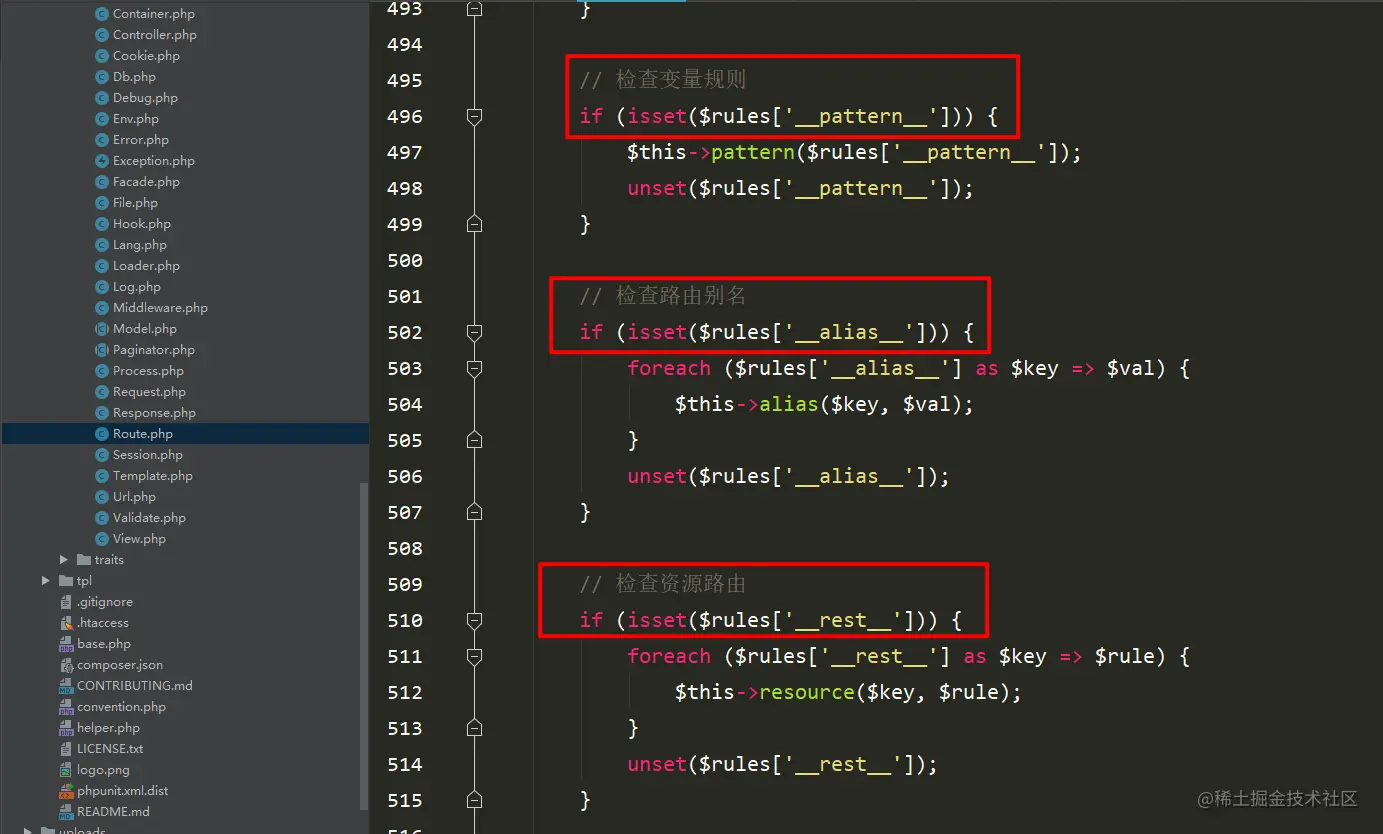Click the View.php class icon

(x=102, y=539)
